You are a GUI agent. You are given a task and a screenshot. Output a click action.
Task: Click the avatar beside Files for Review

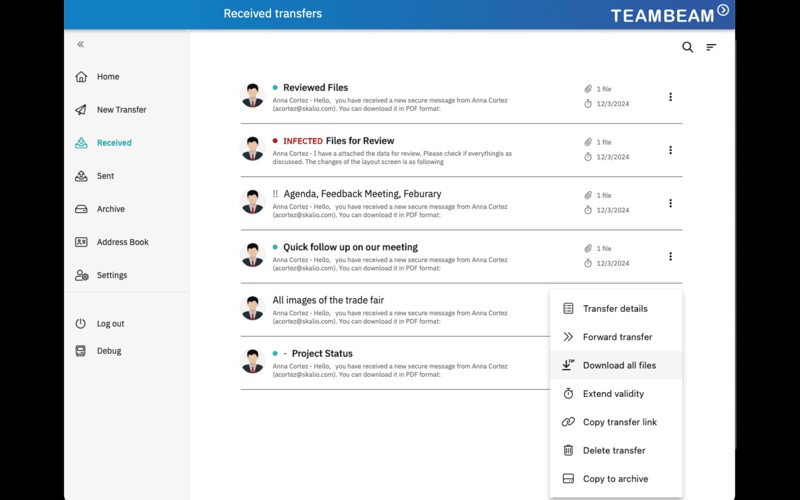[253, 148]
